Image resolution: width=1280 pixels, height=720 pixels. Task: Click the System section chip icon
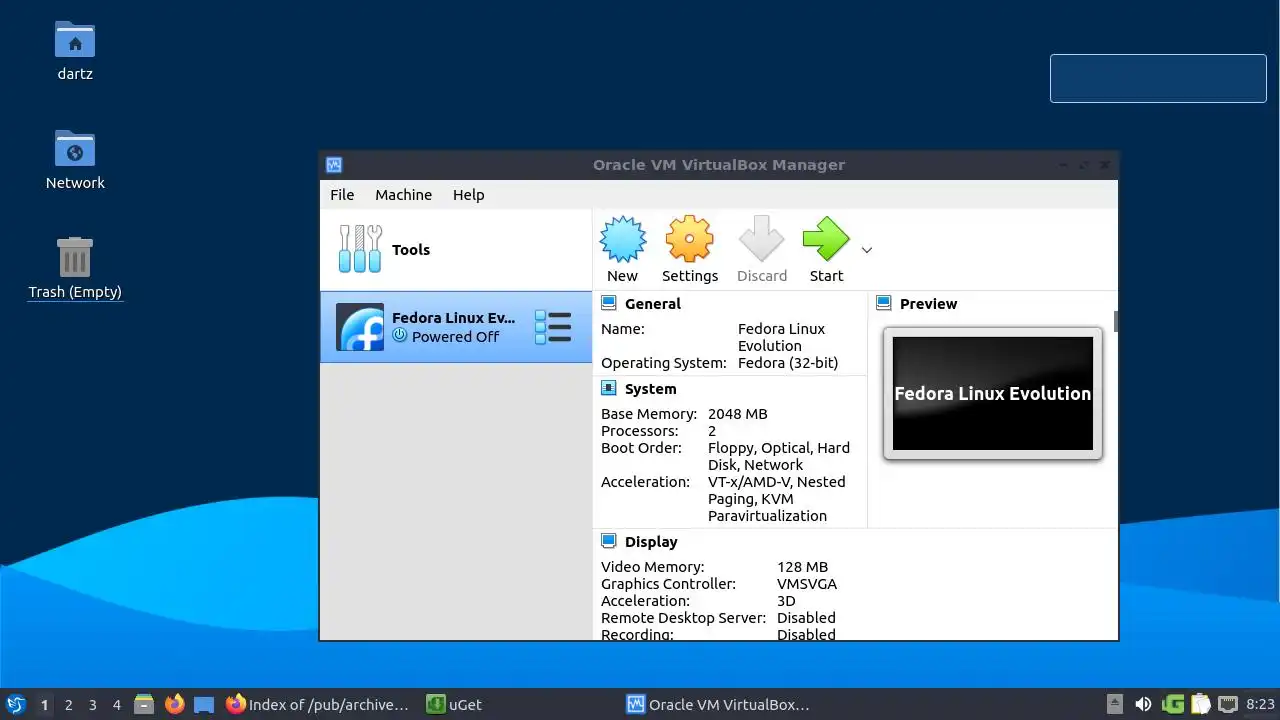click(608, 388)
